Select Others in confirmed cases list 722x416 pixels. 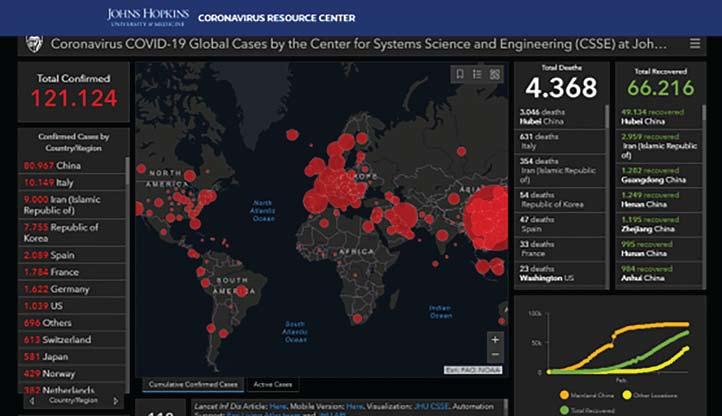coord(71,323)
